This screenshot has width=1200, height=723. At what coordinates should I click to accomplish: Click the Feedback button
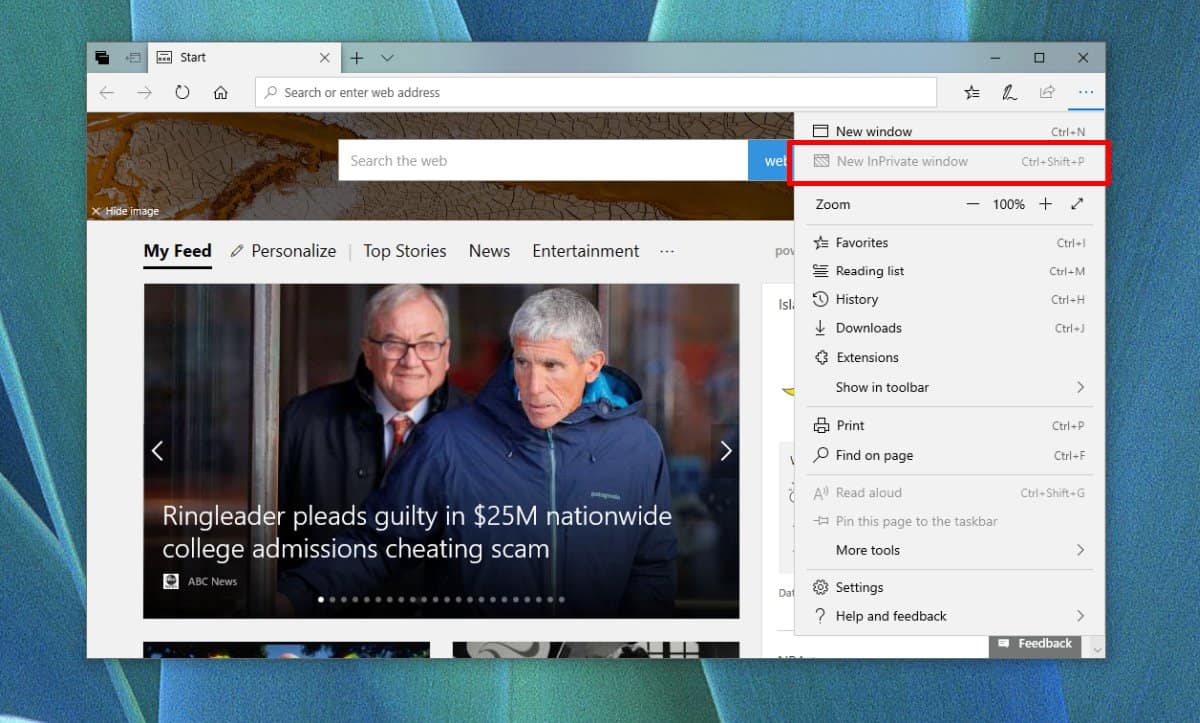point(1036,644)
